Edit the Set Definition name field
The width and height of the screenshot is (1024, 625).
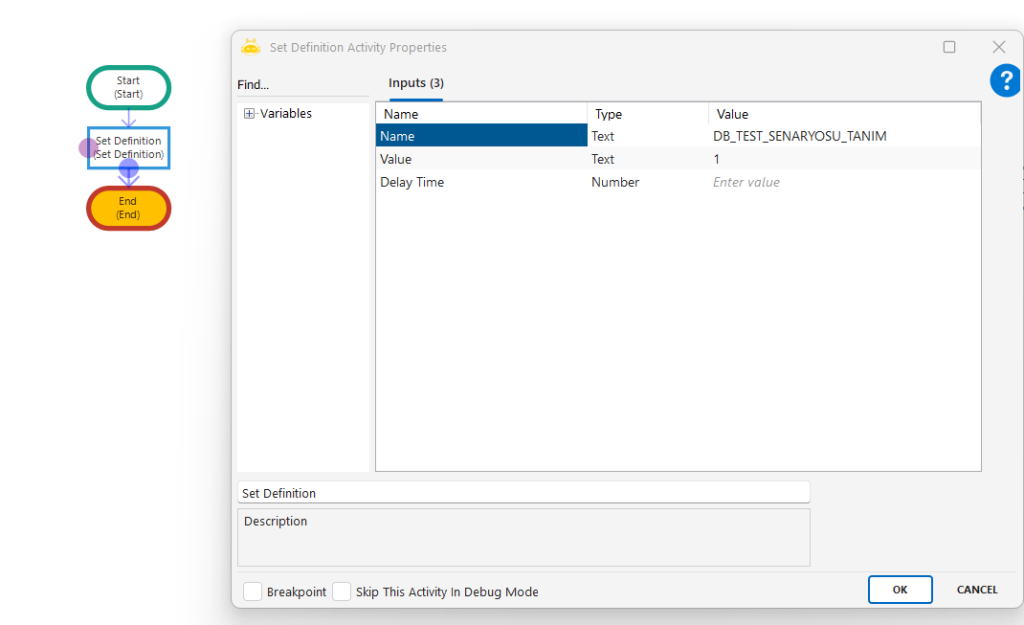point(523,493)
